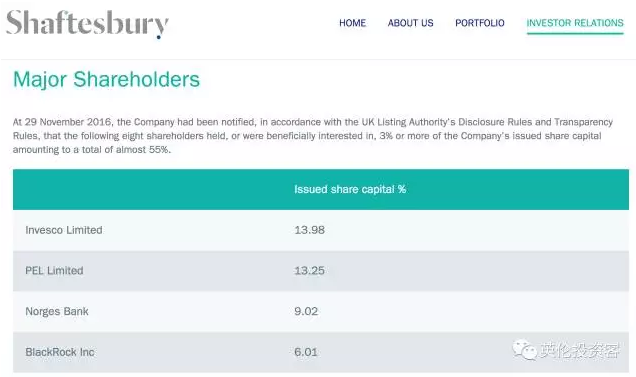Click the Major Shareholders heading
Viewport: 636px width, 377px height.
point(106,79)
